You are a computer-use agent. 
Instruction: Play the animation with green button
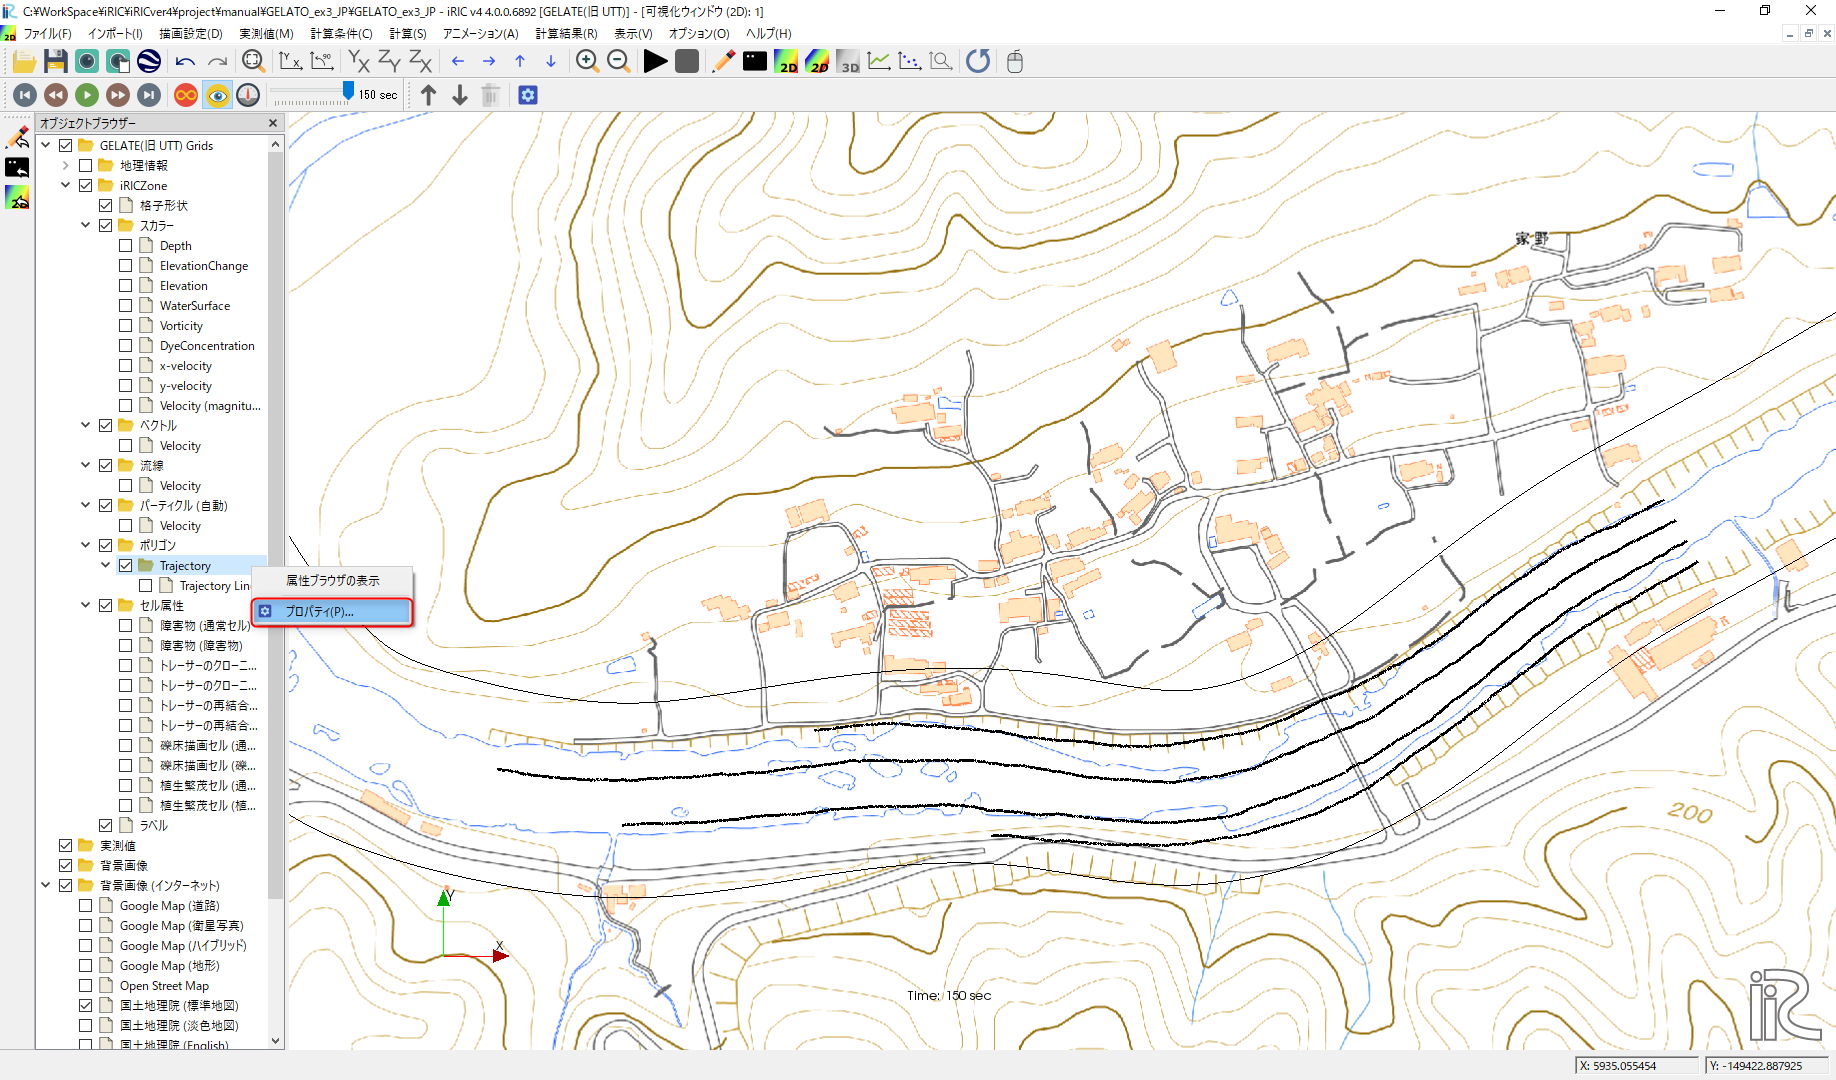pos(87,95)
